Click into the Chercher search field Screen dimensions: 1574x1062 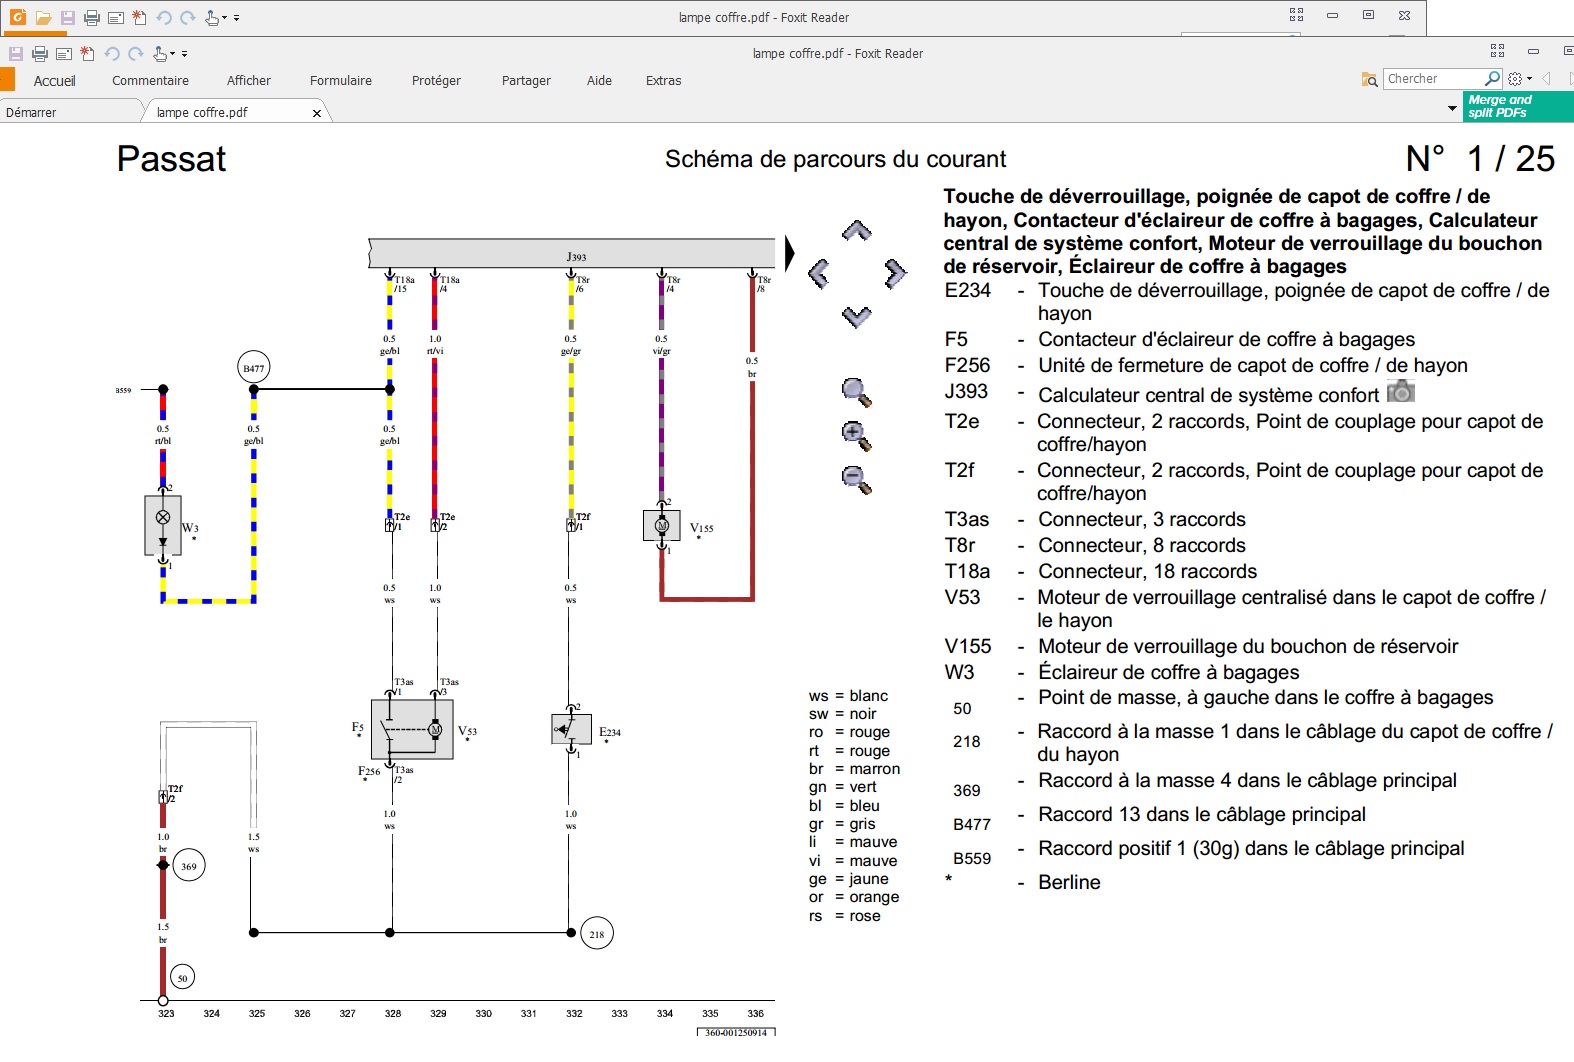[x=1433, y=79]
